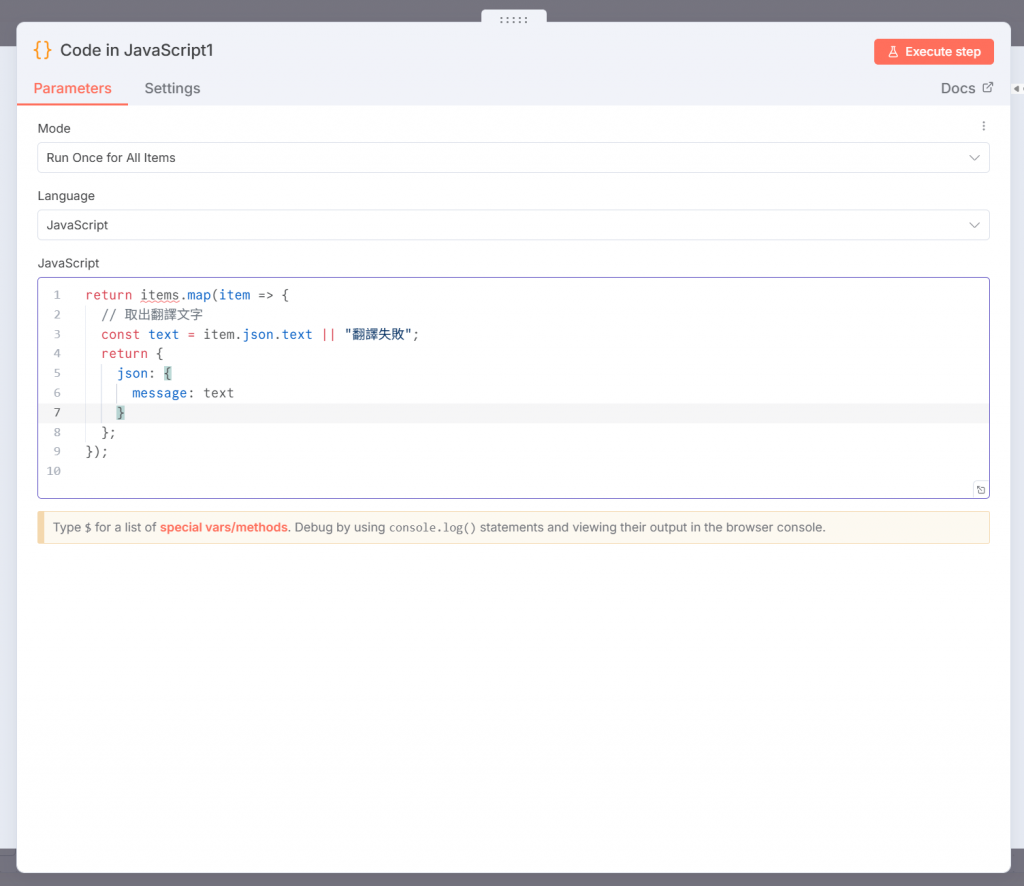Click the flask icon on Execute step
This screenshot has height=886, width=1024.
[893, 52]
